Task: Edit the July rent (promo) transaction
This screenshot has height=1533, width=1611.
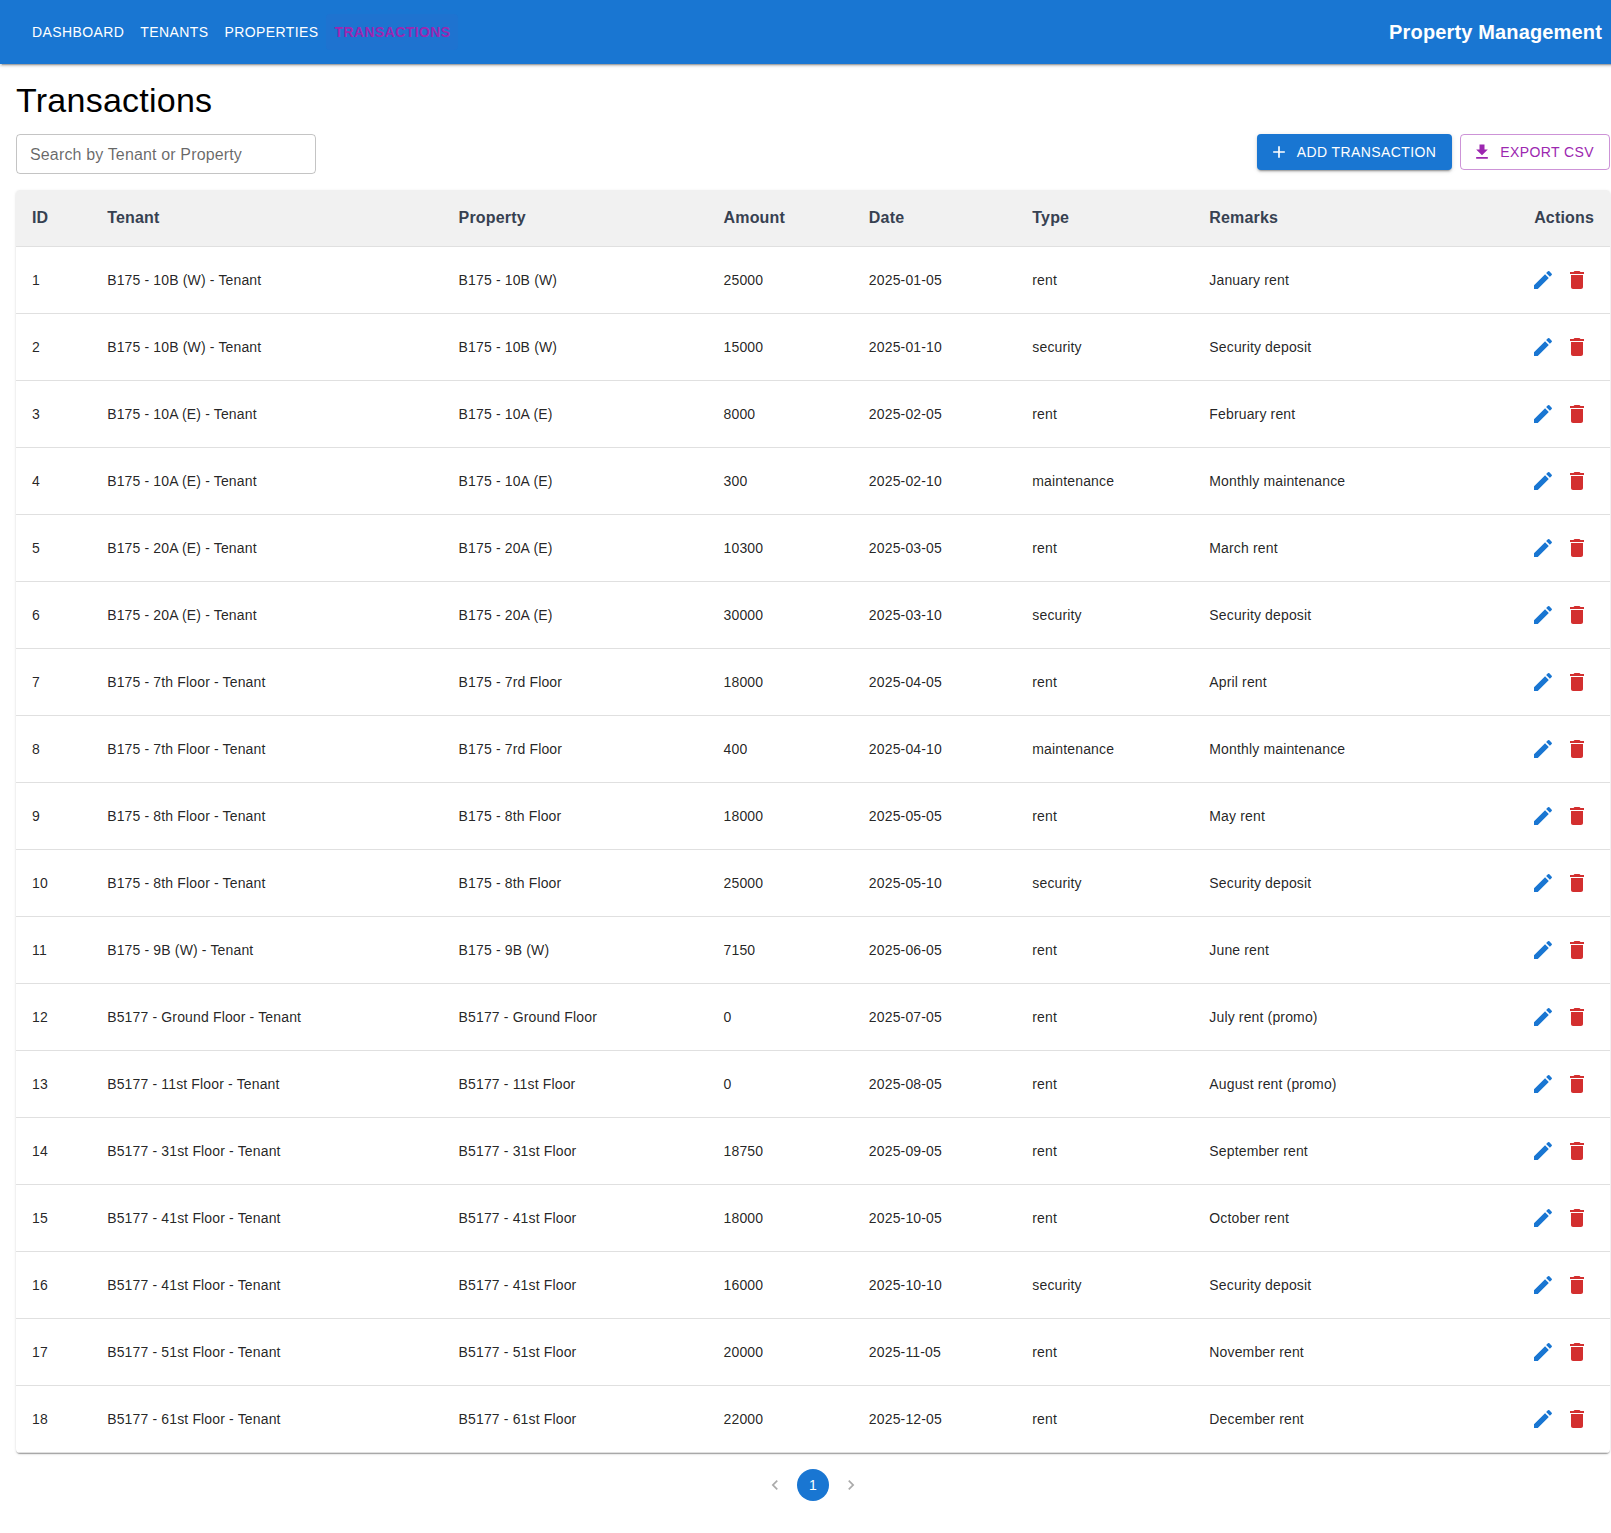Action: click(x=1542, y=1017)
